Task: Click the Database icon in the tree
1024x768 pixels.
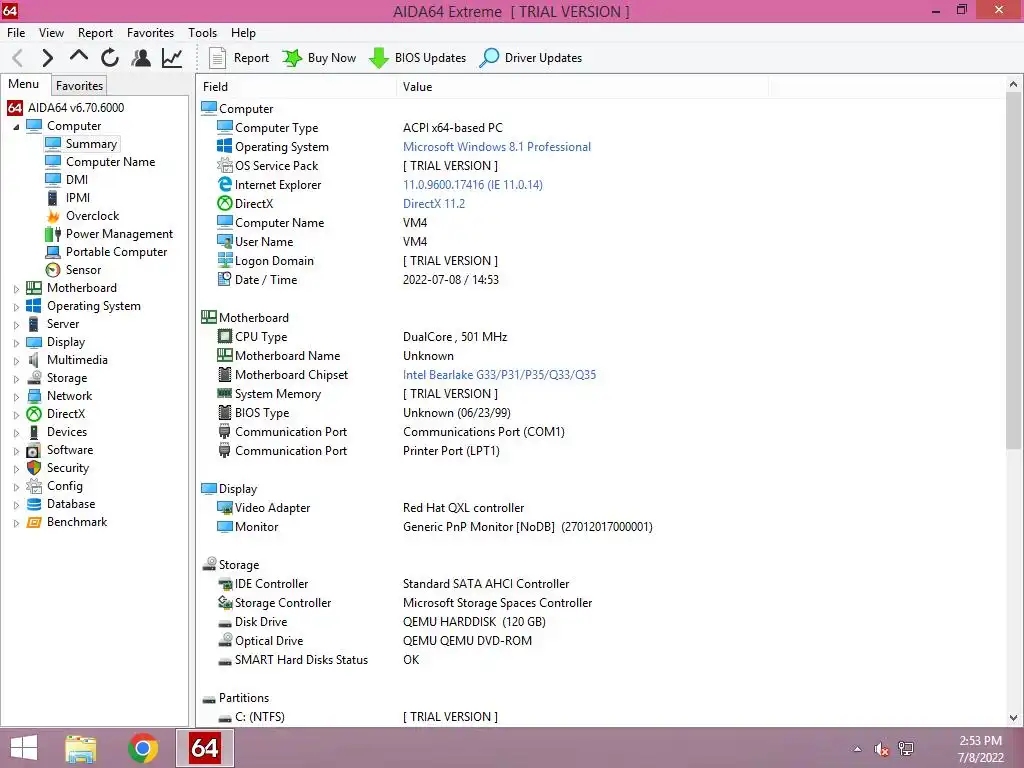Action: 34,504
